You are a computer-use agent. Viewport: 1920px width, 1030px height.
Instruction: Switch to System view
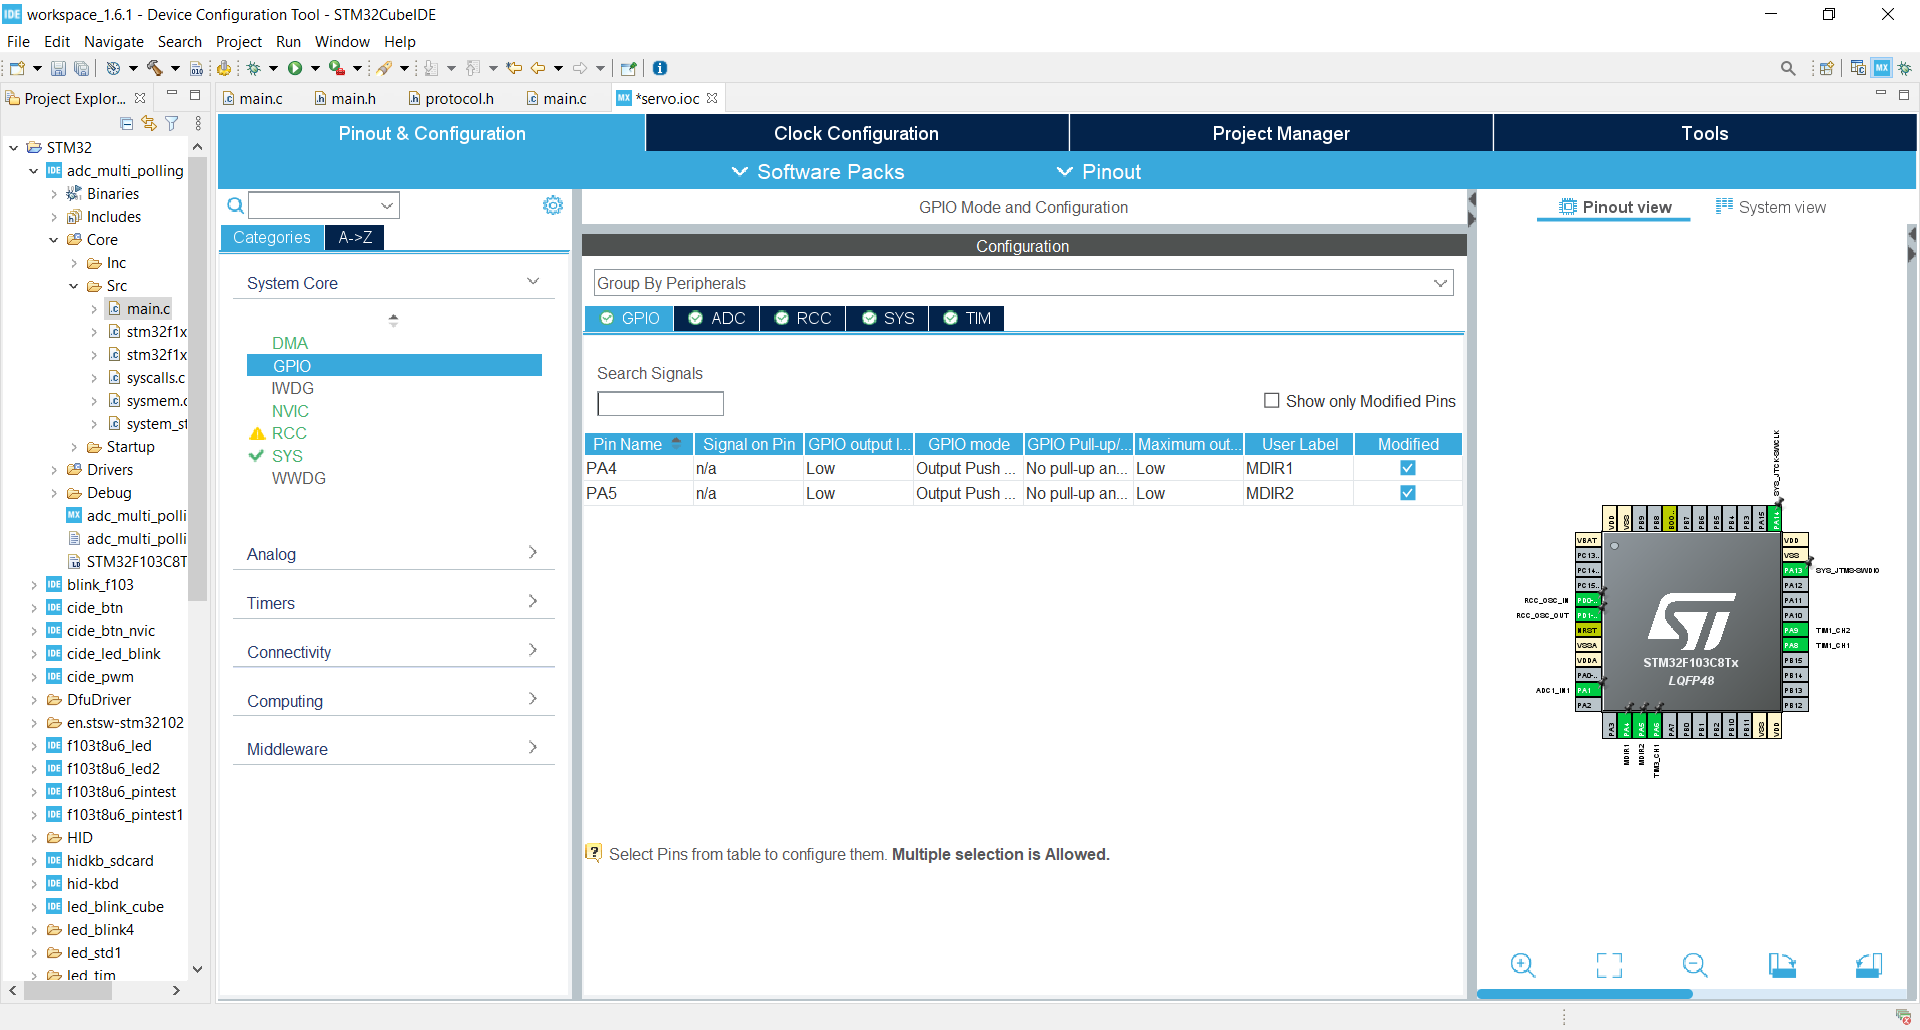pos(1771,207)
